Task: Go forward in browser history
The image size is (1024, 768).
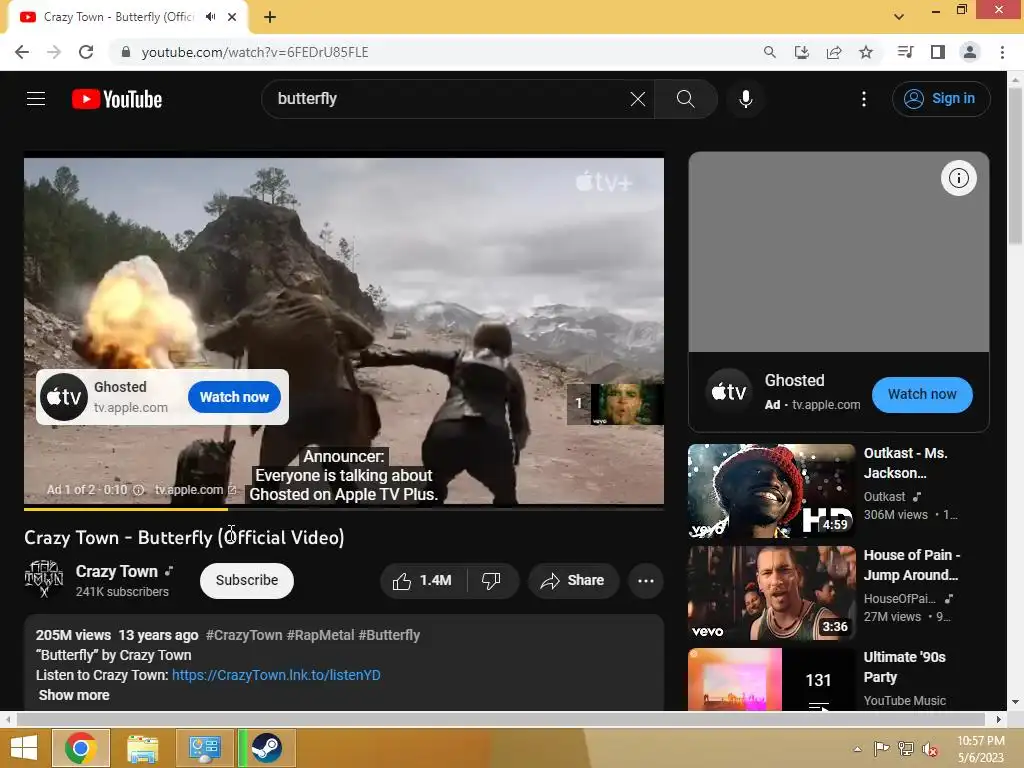Action: (54, 52)
